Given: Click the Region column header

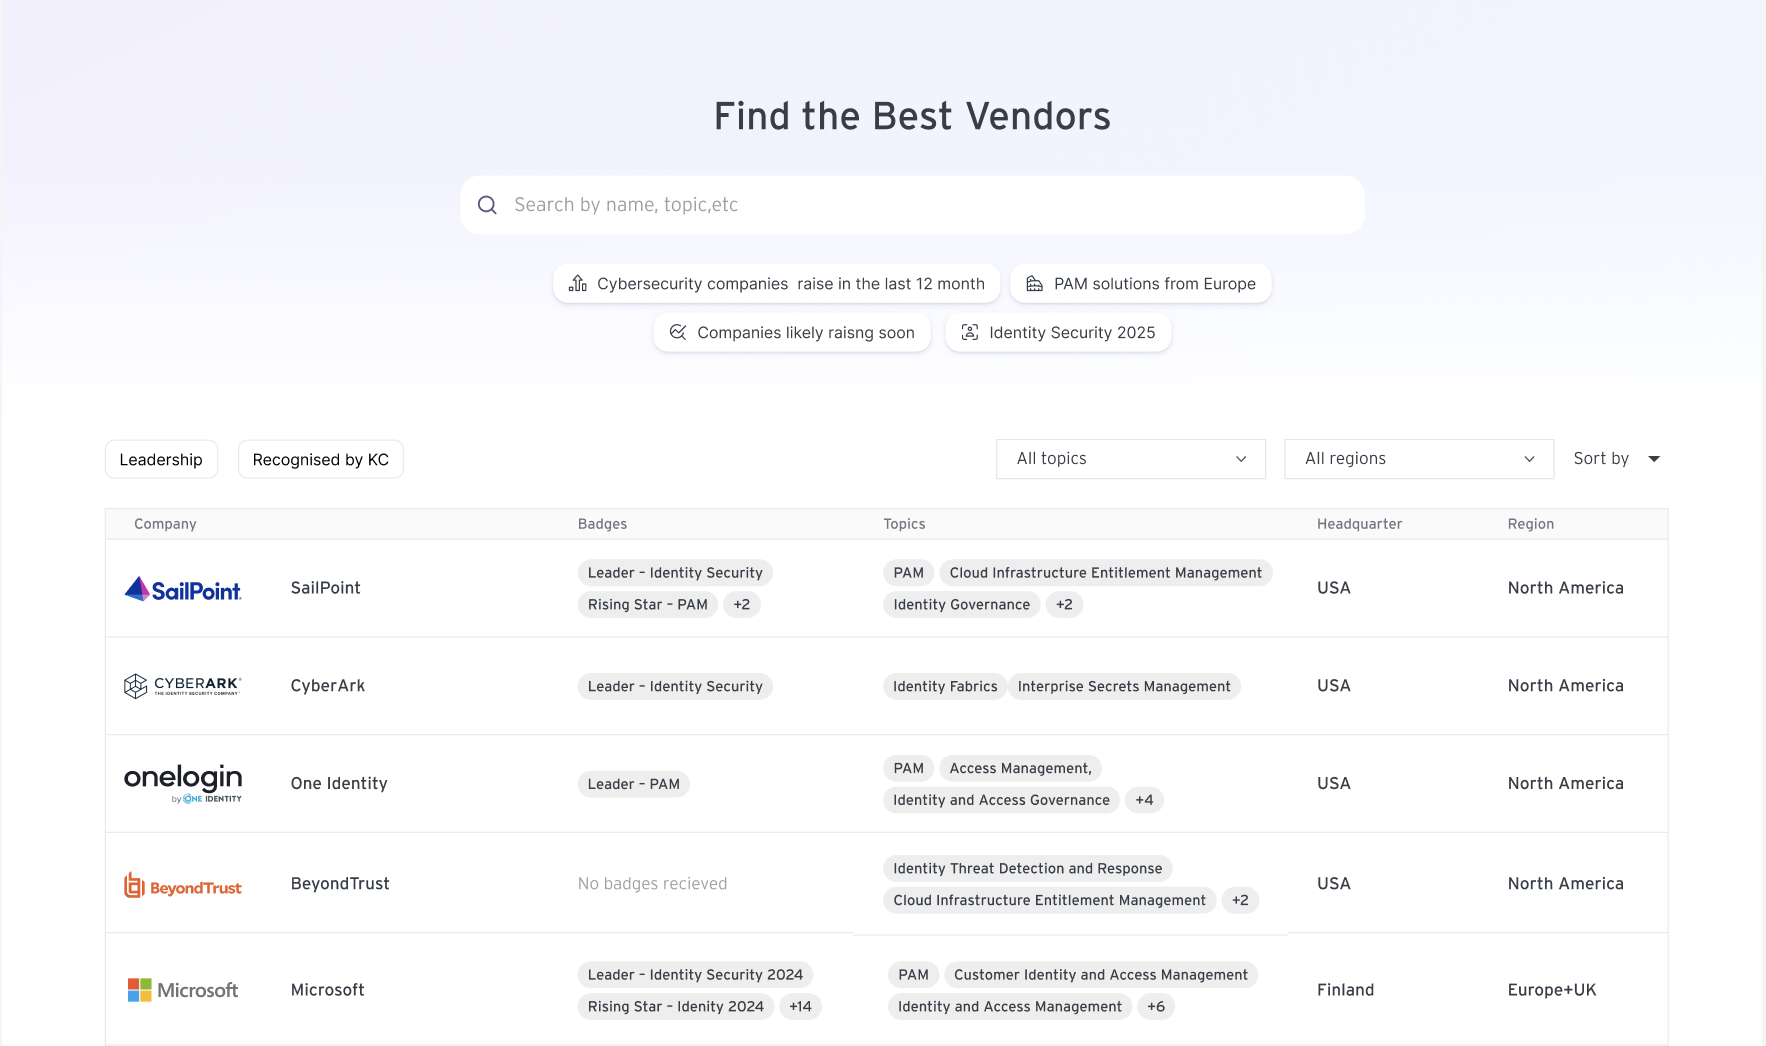Looking at the screenshot, I should (1531, 524).
